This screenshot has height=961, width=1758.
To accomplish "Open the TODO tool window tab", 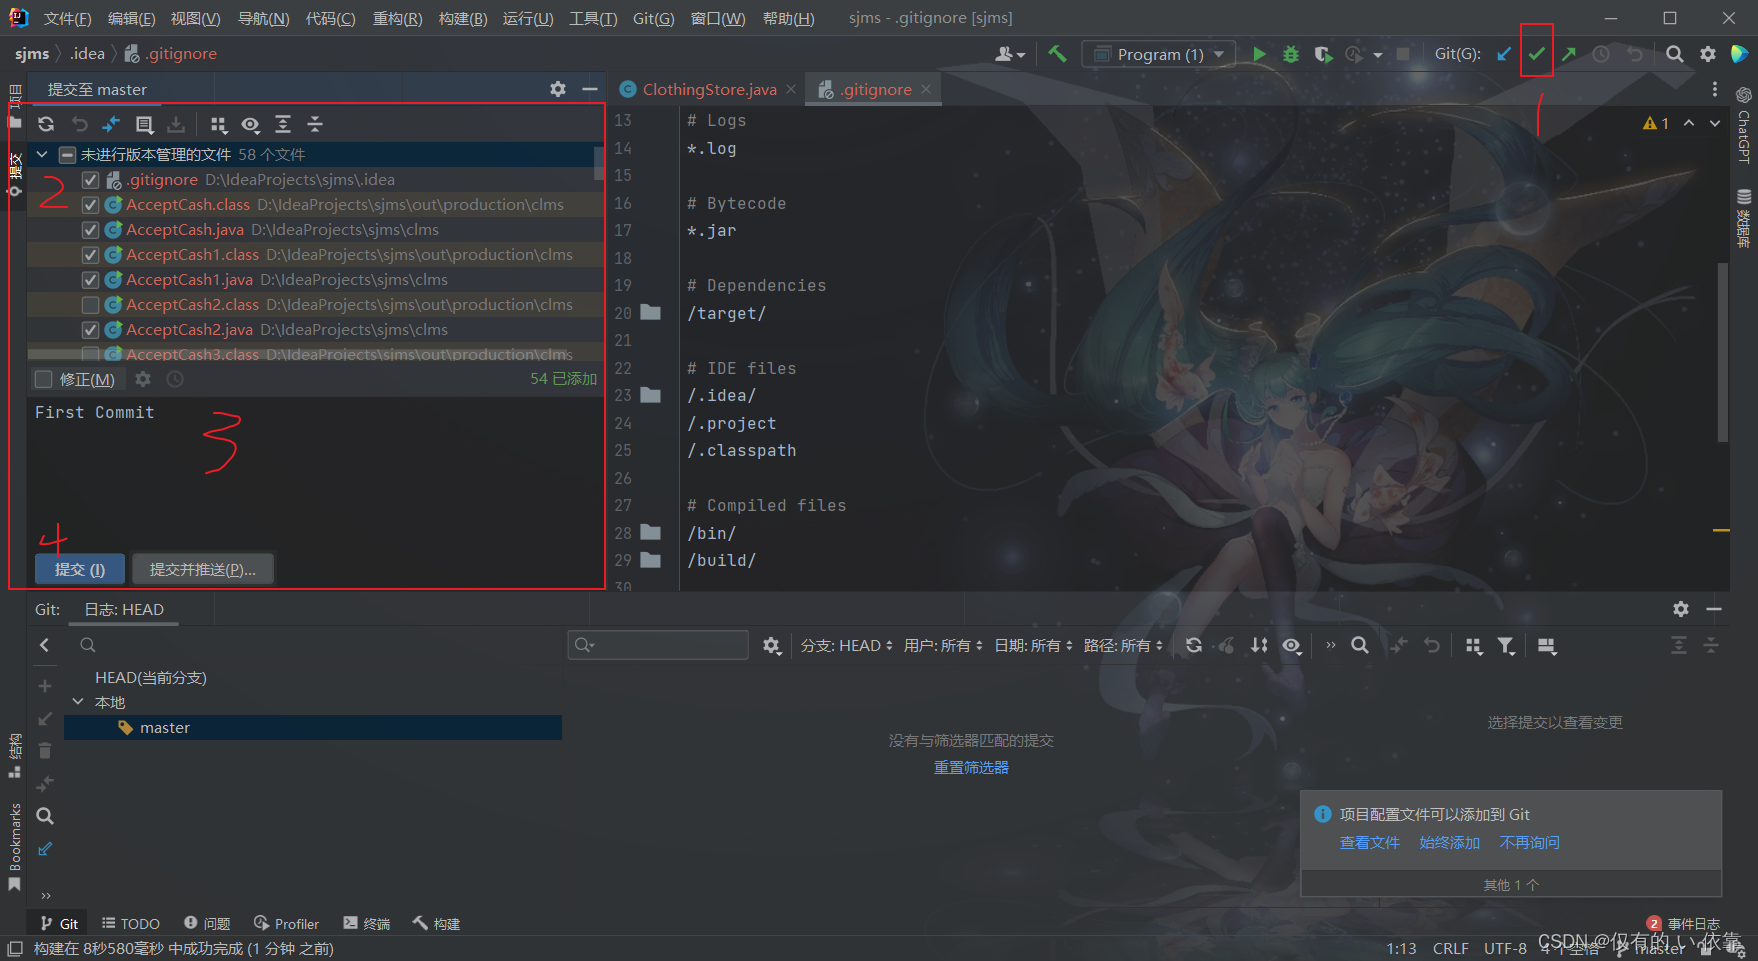I will pyautogui.click(x=130, y=924).
